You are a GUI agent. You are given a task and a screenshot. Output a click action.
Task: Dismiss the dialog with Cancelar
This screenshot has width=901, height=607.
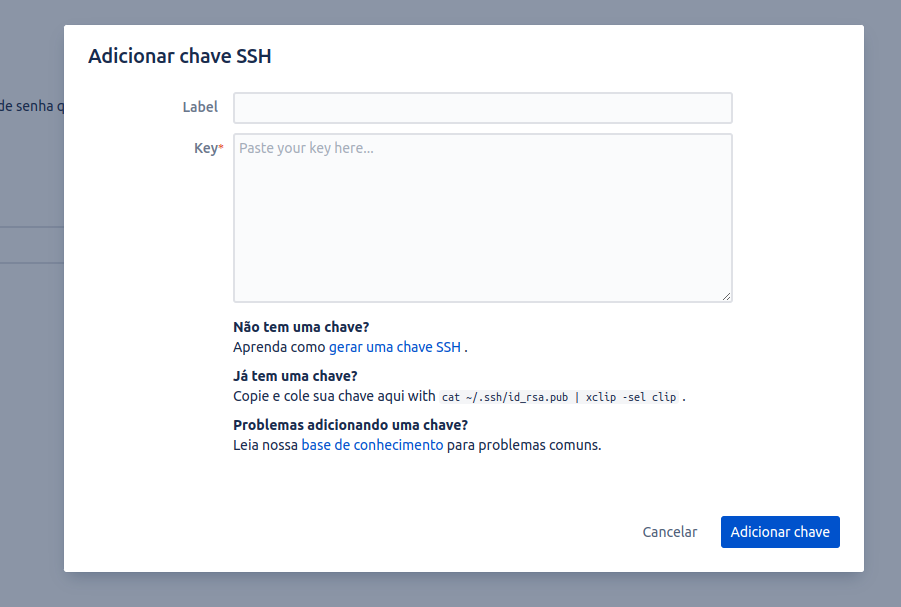(x=669, y=532)
